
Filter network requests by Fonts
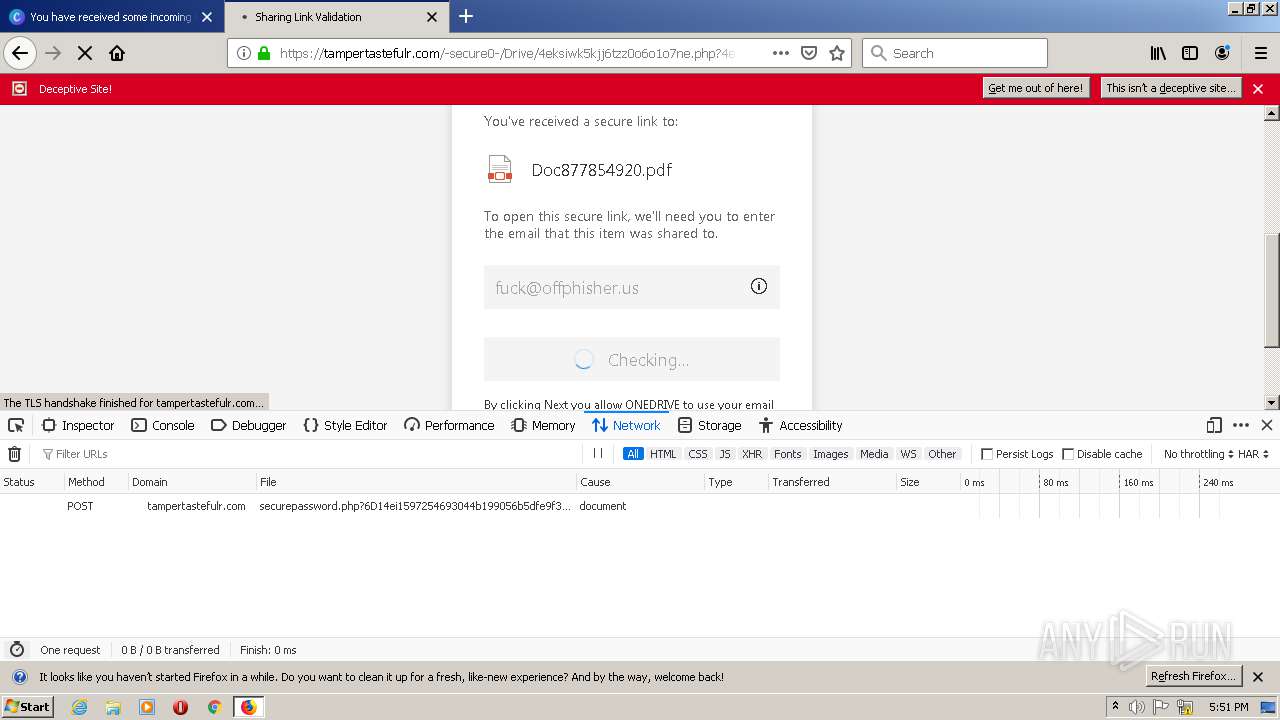(788, 454)
